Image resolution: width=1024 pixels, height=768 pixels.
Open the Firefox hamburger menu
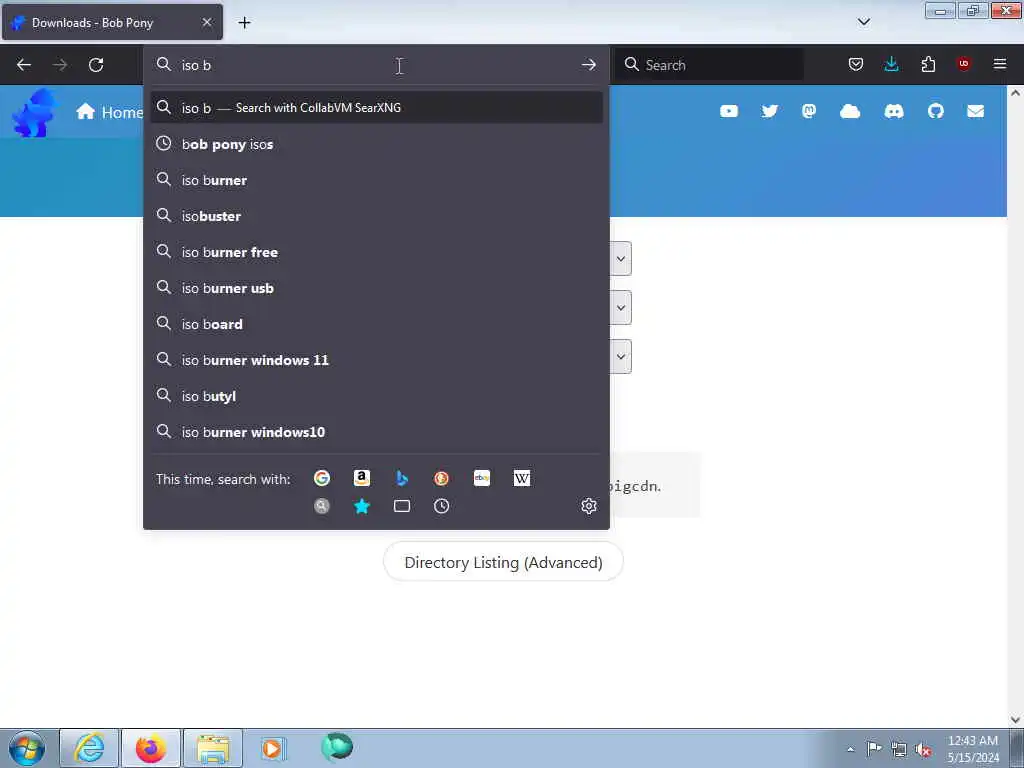click(x=1000, y=64)
